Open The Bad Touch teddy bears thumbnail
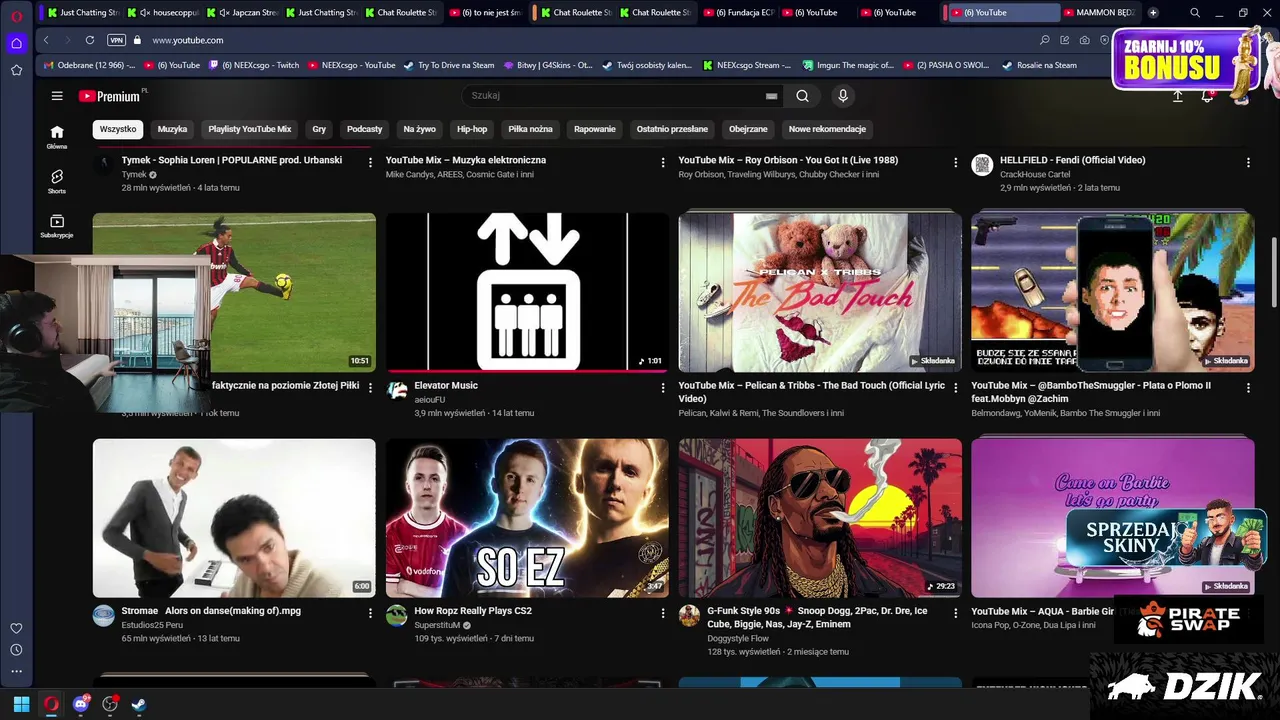1280x720 pixels. click(x=820, y=292)
